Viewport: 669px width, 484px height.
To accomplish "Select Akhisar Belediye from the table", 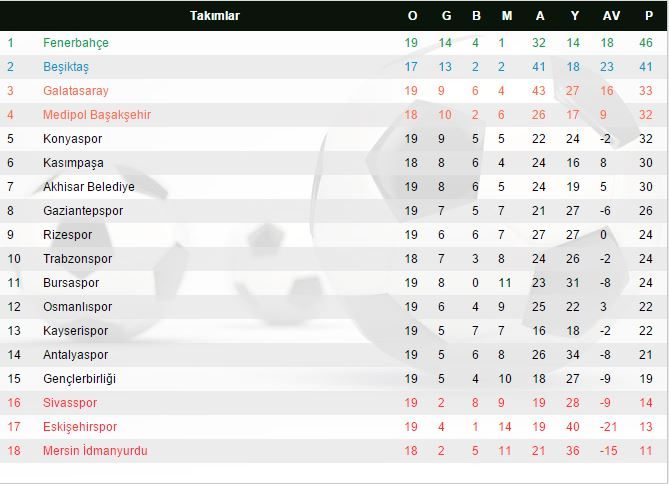I will click(x=89, y=187).
